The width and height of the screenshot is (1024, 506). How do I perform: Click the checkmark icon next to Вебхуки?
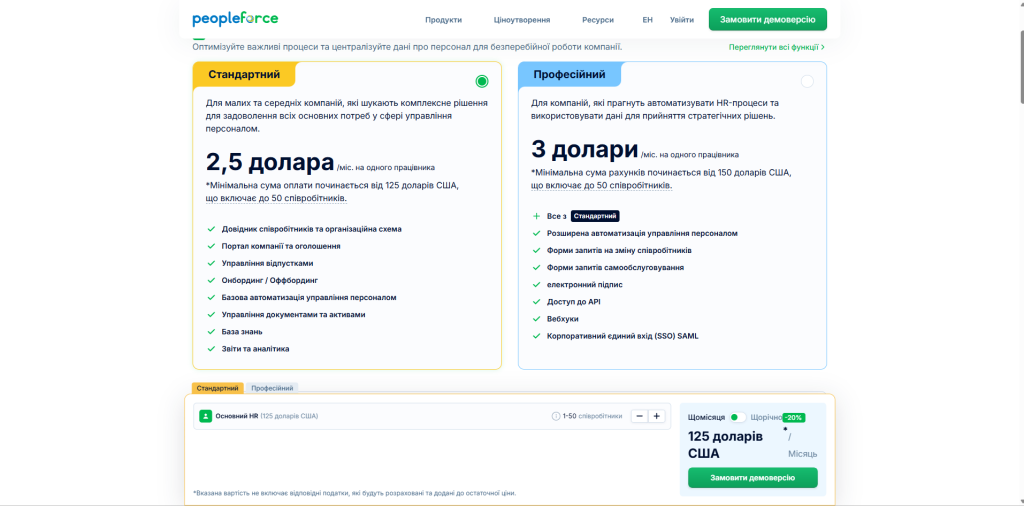click(536, 318)
